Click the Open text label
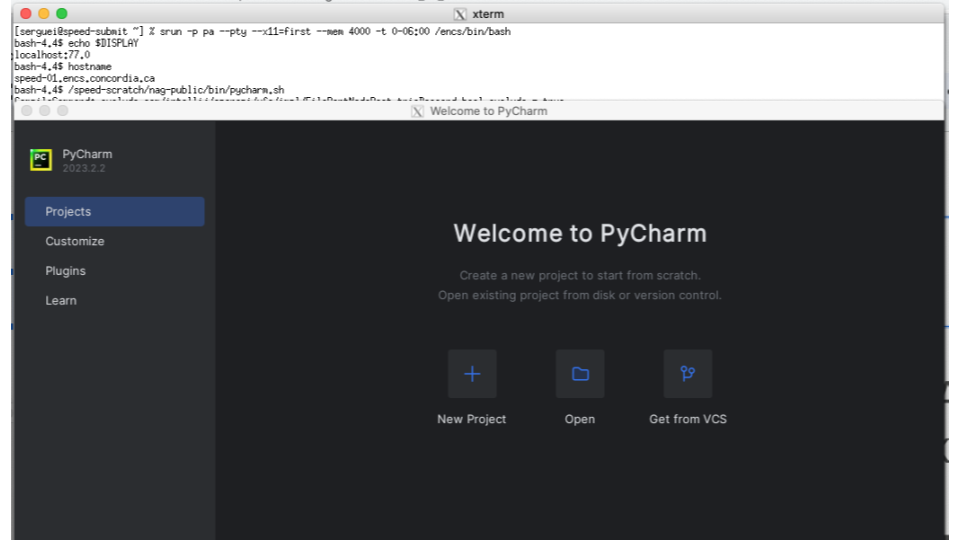This screenshot has height=540, width=960. pyautogui.click(x=580, y=419)
